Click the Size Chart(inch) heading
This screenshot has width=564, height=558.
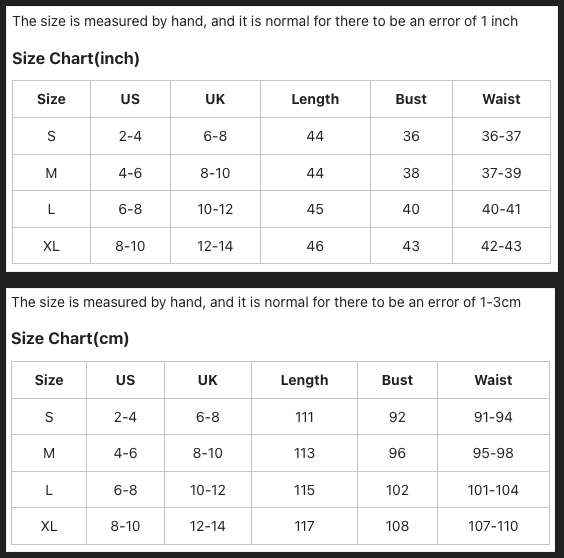pyautogui.click(x=76, y=58)
